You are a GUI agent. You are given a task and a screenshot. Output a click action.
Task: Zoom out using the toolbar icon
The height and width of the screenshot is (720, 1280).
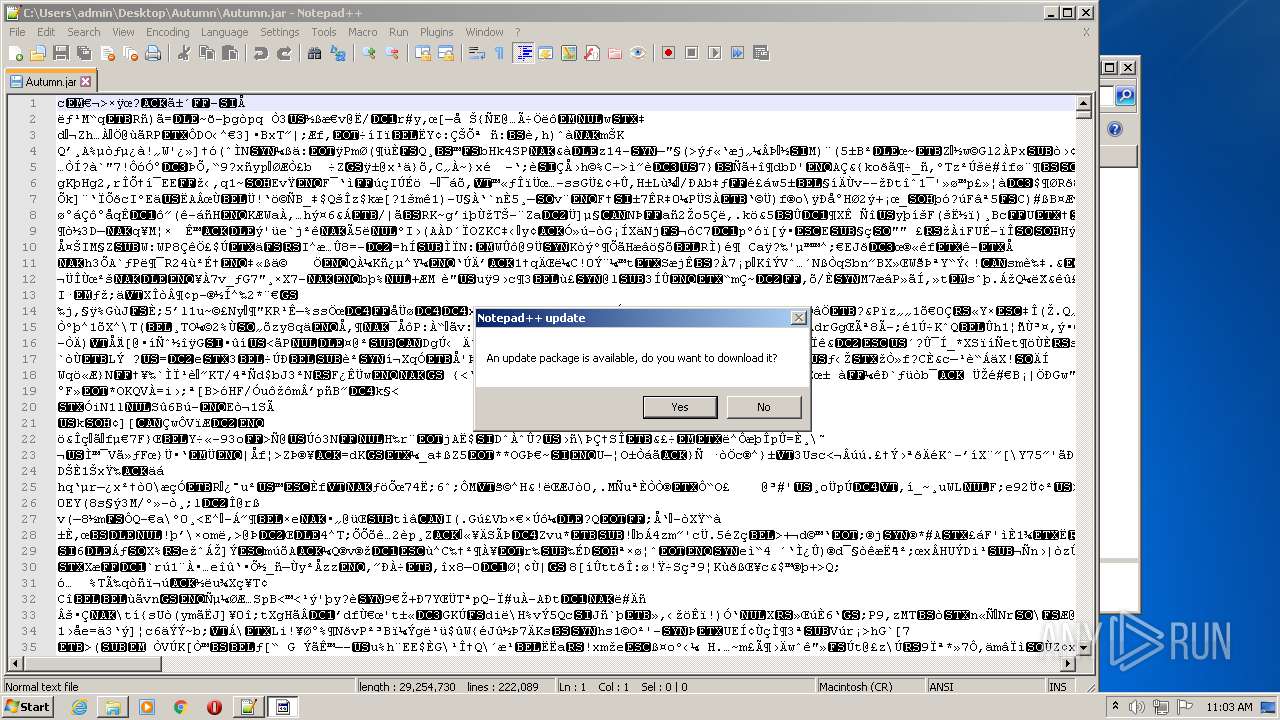[391, 52]
